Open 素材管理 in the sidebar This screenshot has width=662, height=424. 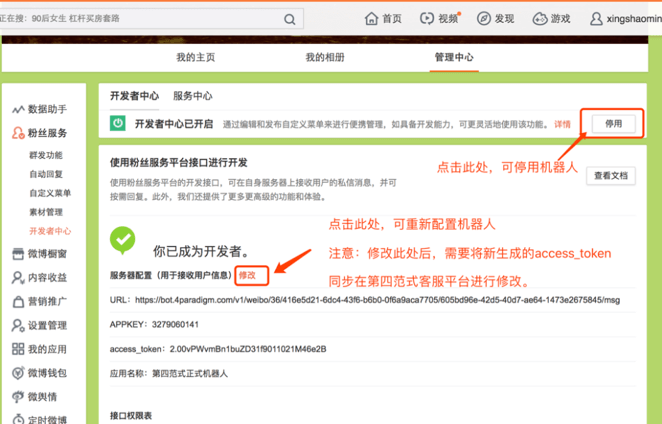tap(46, 212)
